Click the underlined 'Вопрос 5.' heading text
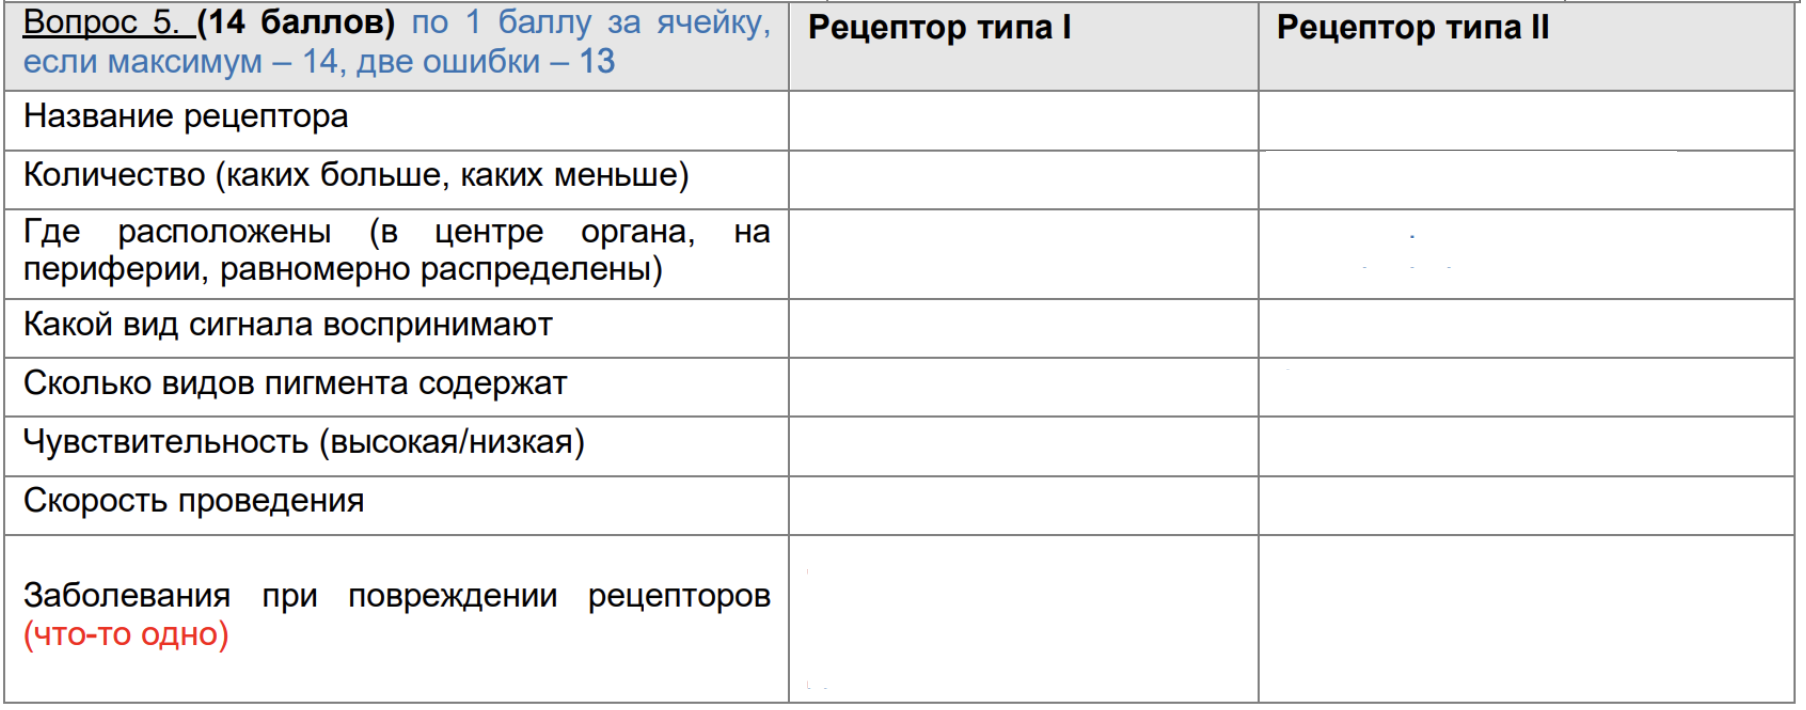 click(101, 22)
